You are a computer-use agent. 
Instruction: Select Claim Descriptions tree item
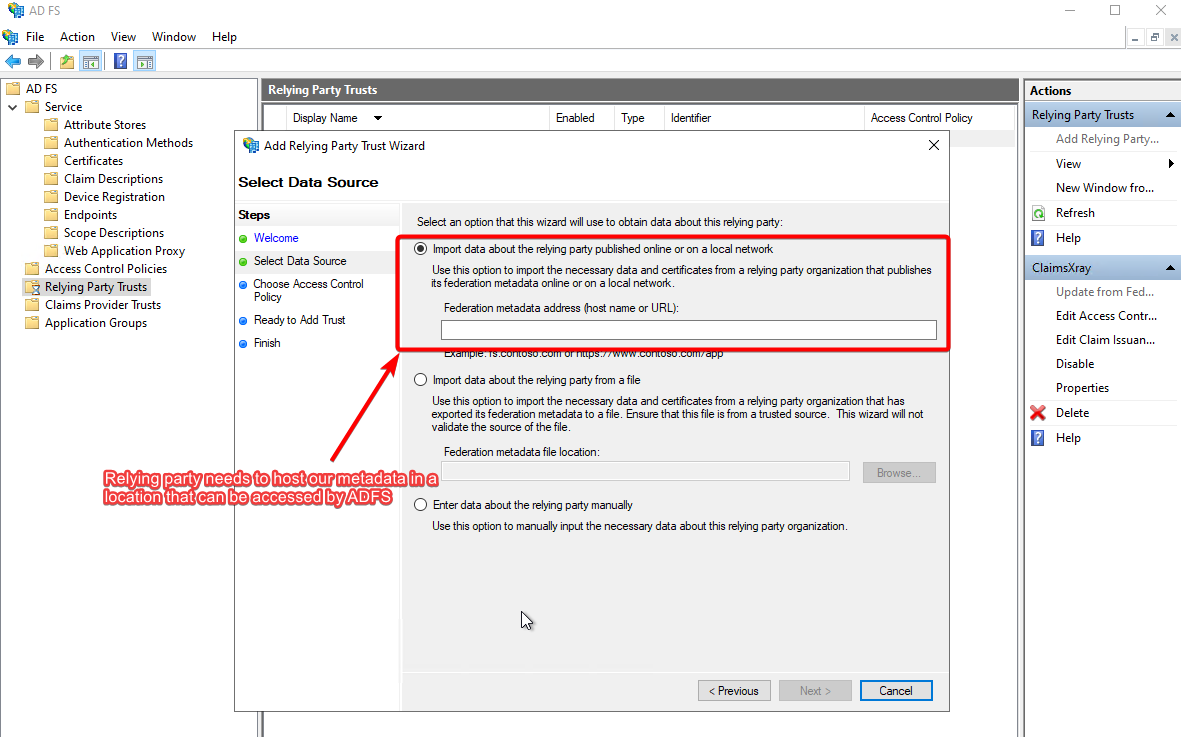click(113, 179)
